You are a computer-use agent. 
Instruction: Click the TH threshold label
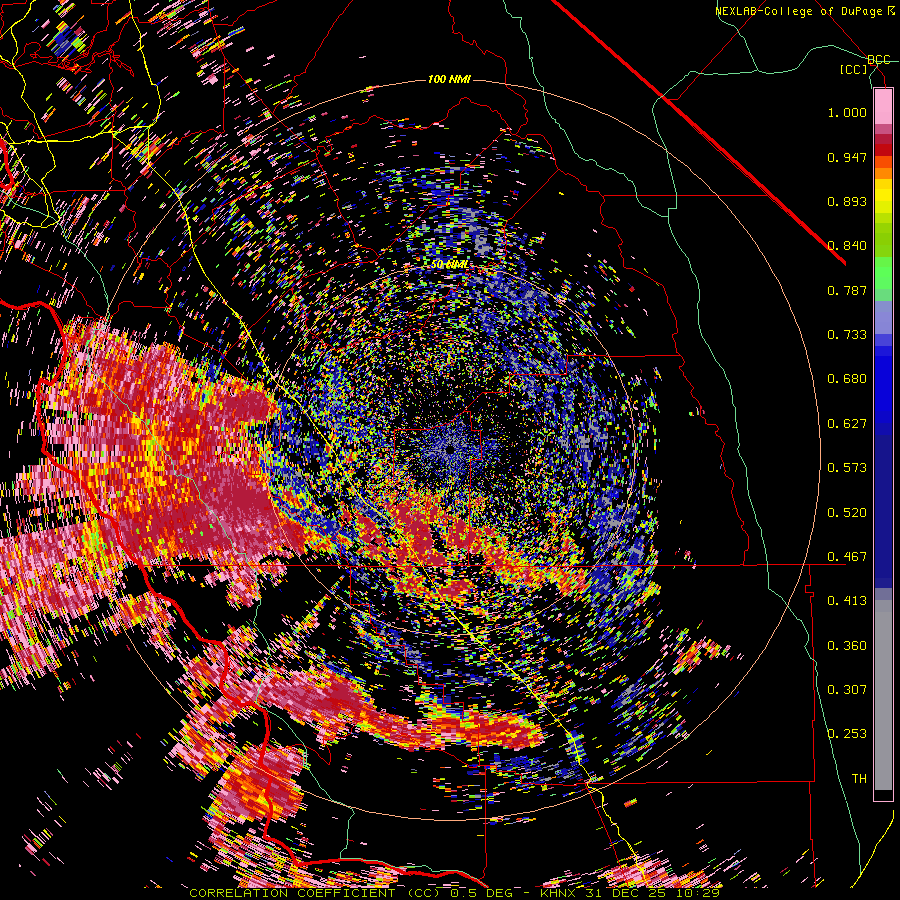859,779
